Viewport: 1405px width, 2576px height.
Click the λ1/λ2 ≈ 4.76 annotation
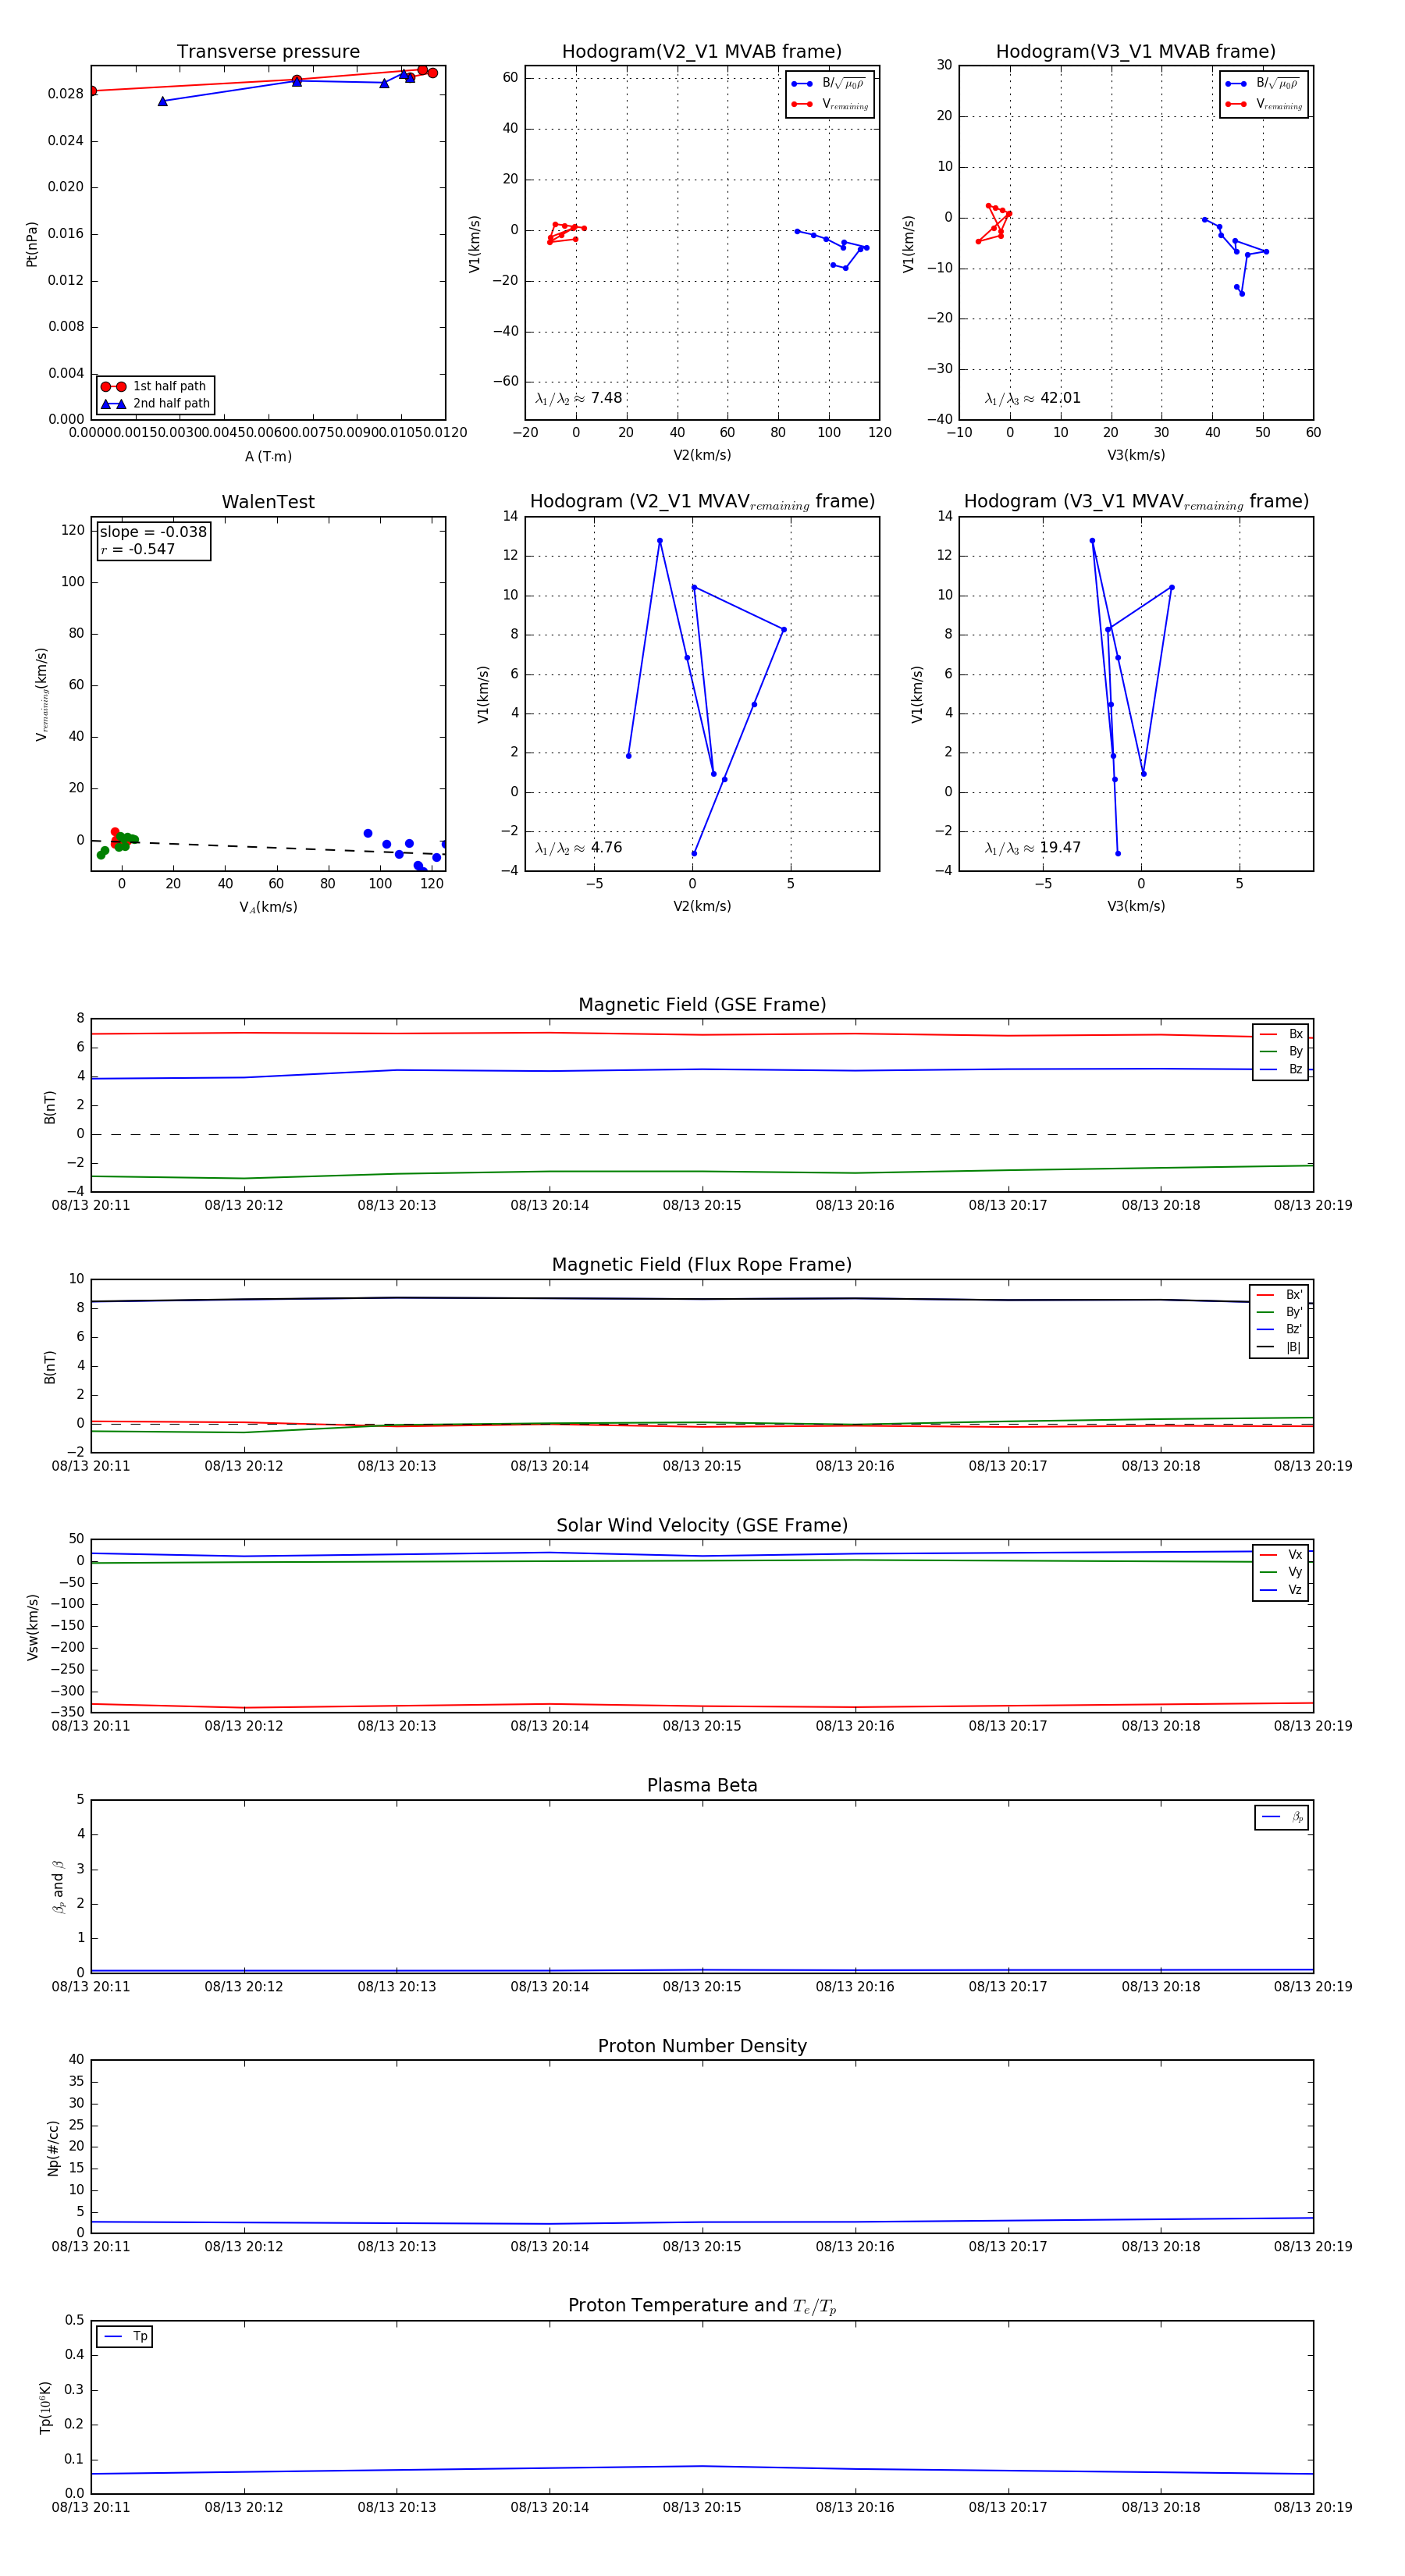click(x=578, y=848)
